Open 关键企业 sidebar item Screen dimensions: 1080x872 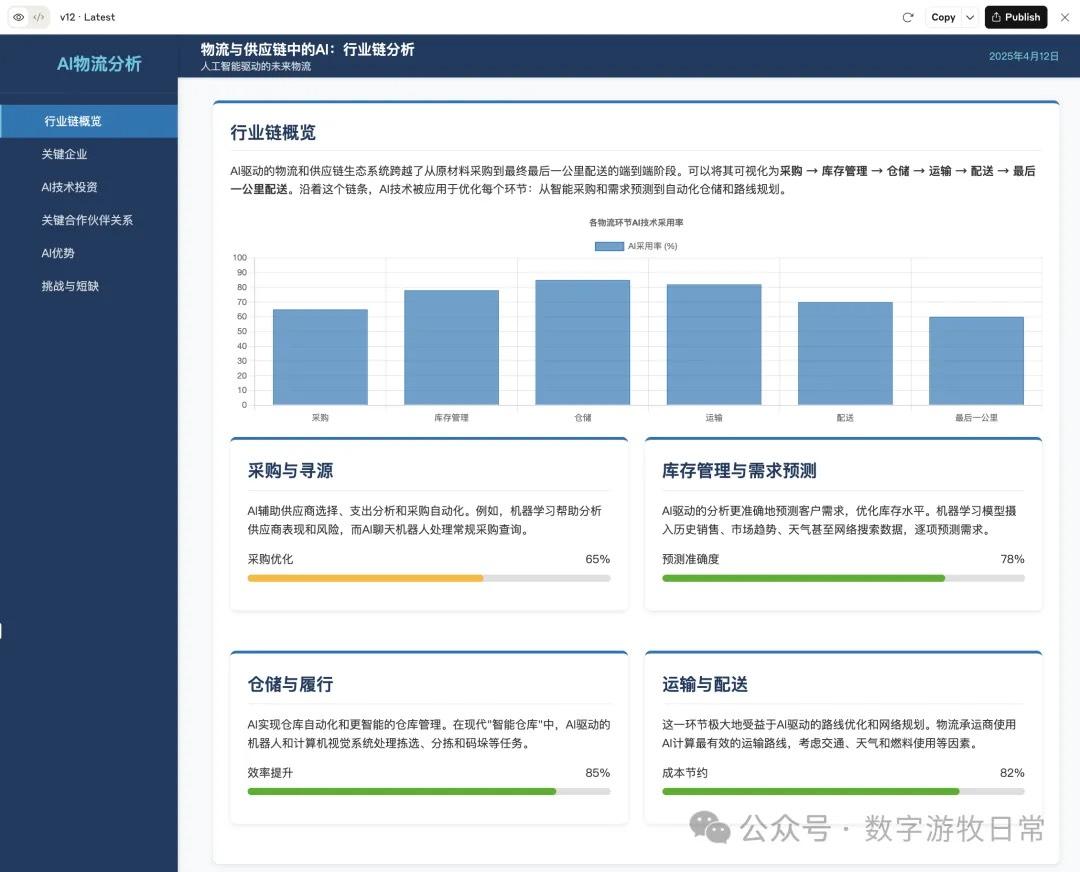tap(64, 154)
